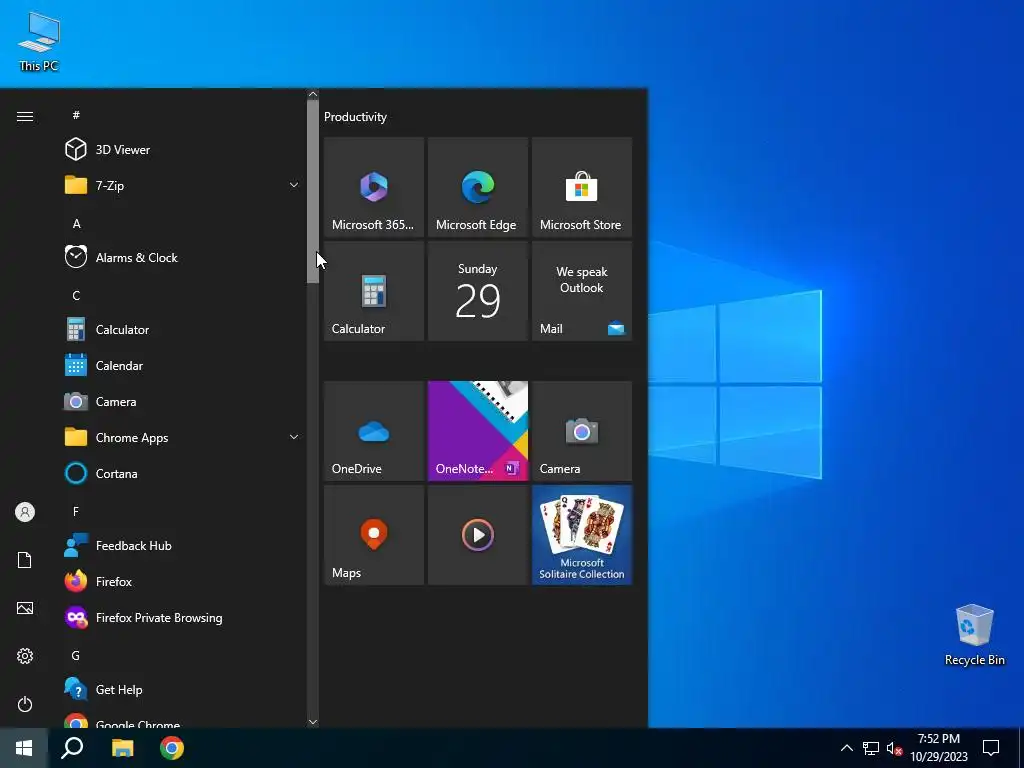Open the Mail tile

coord(582,291)
